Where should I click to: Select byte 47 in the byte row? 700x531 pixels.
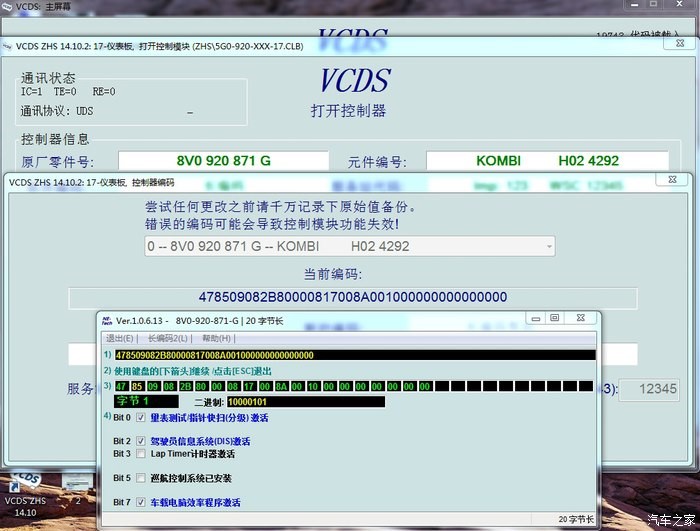(x=121, y=386)
